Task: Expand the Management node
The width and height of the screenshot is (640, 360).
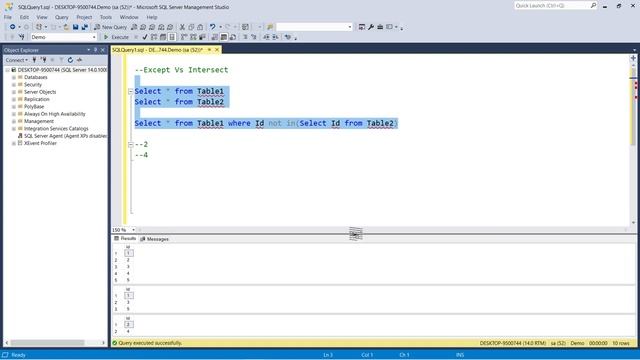Action: click(14, 121)
